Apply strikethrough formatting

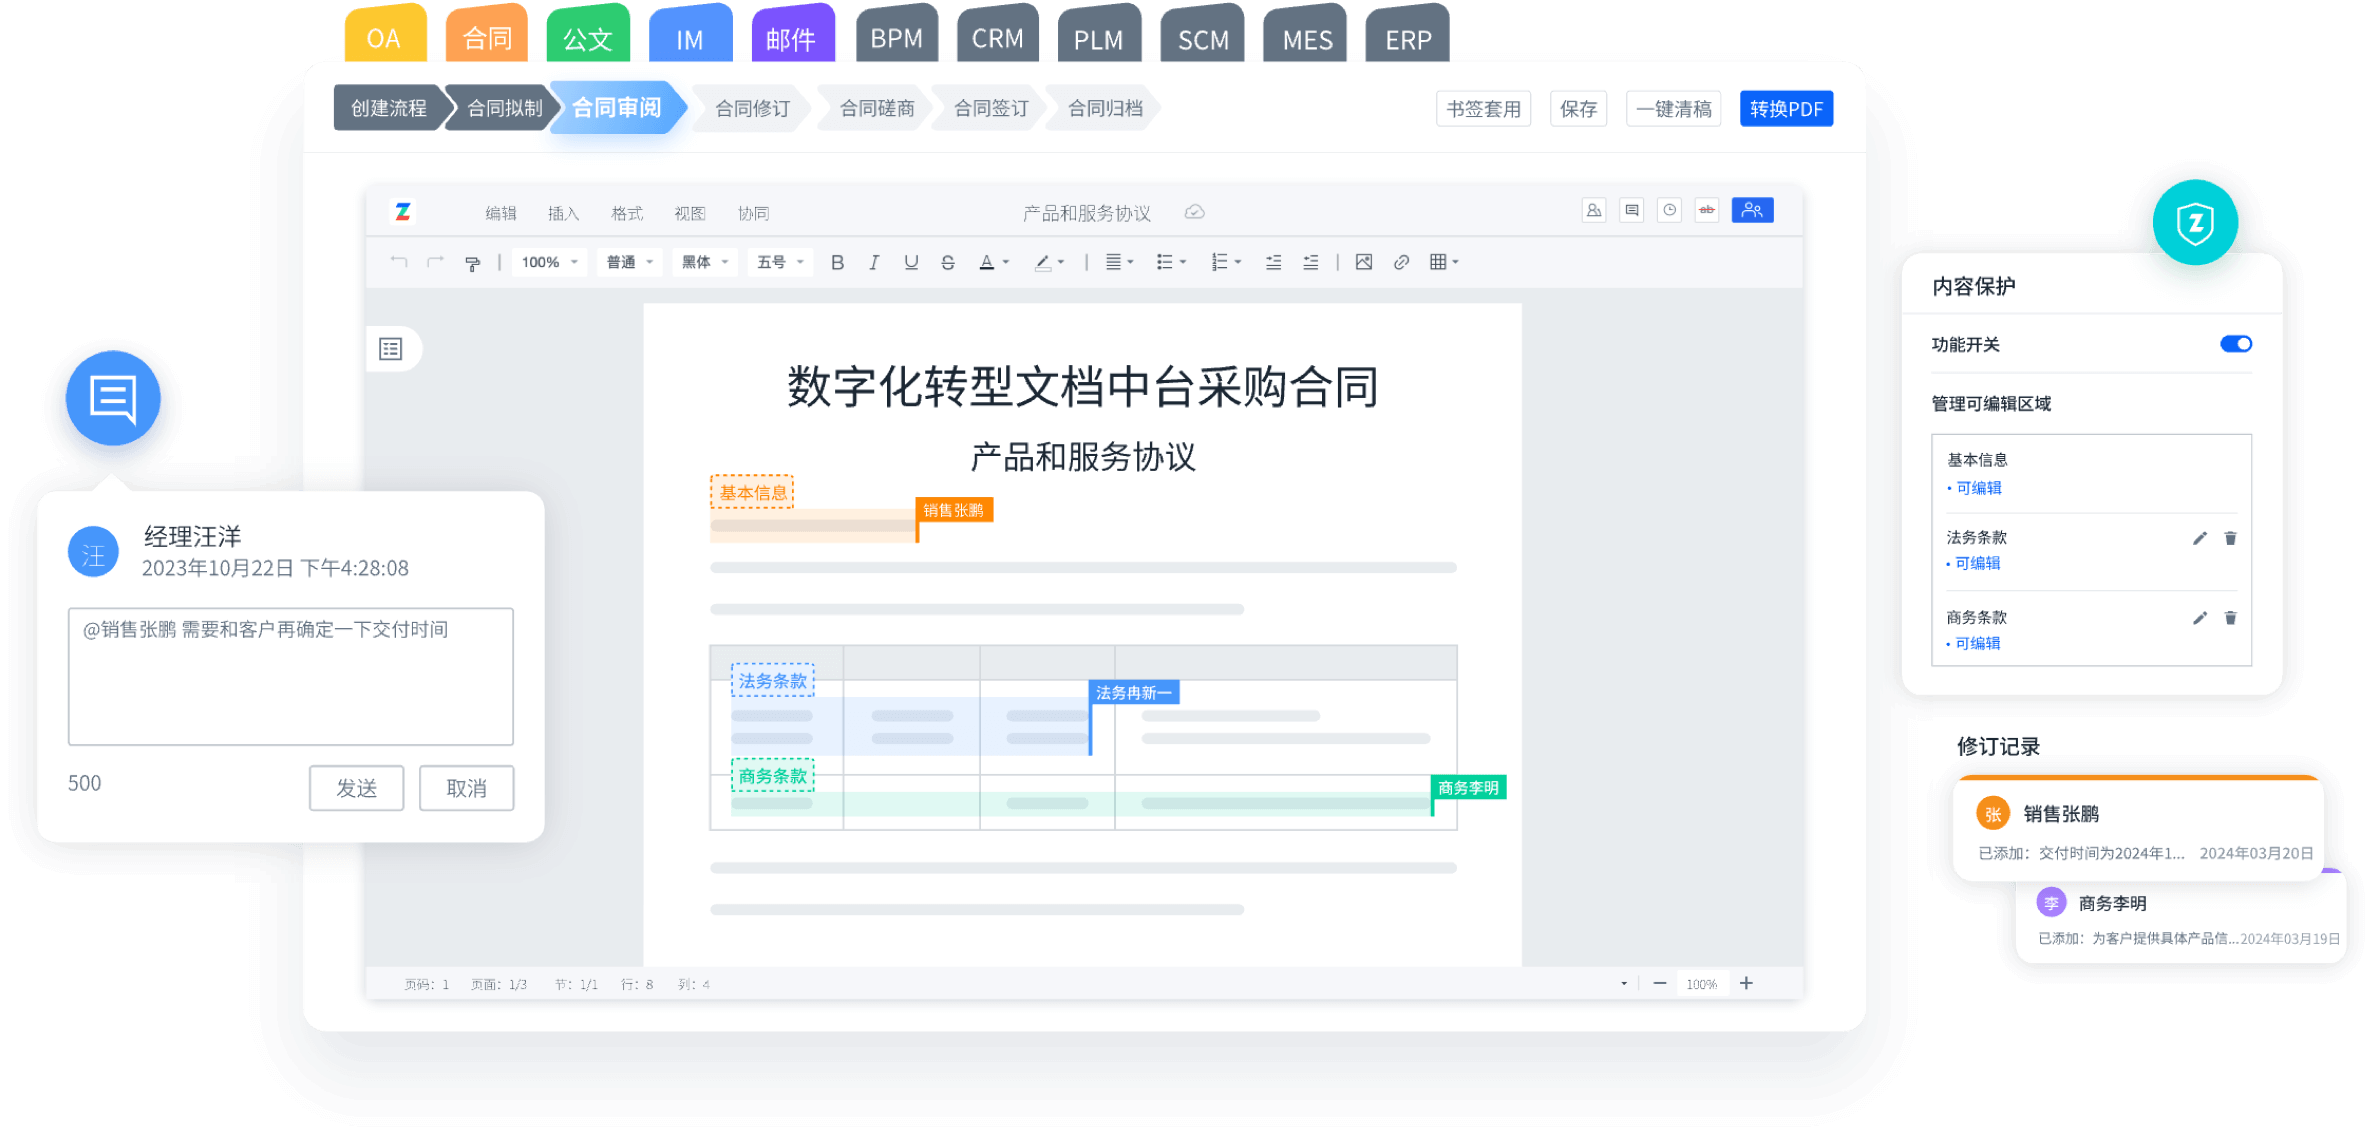pyautogui.click(x=947, y=263)
